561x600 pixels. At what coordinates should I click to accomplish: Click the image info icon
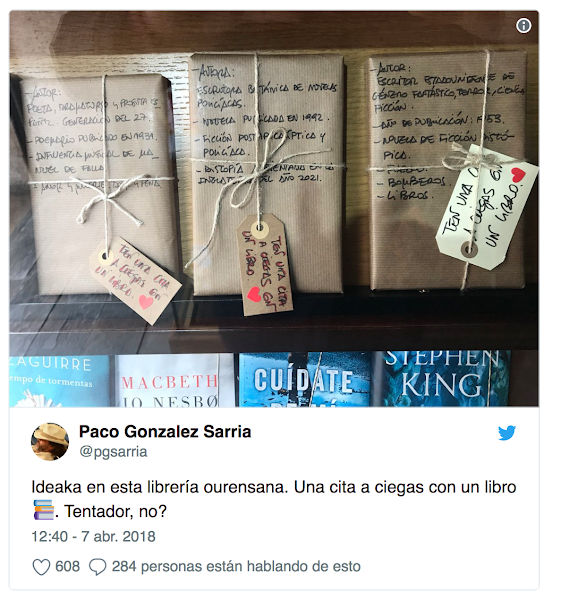tap(523, 26)
